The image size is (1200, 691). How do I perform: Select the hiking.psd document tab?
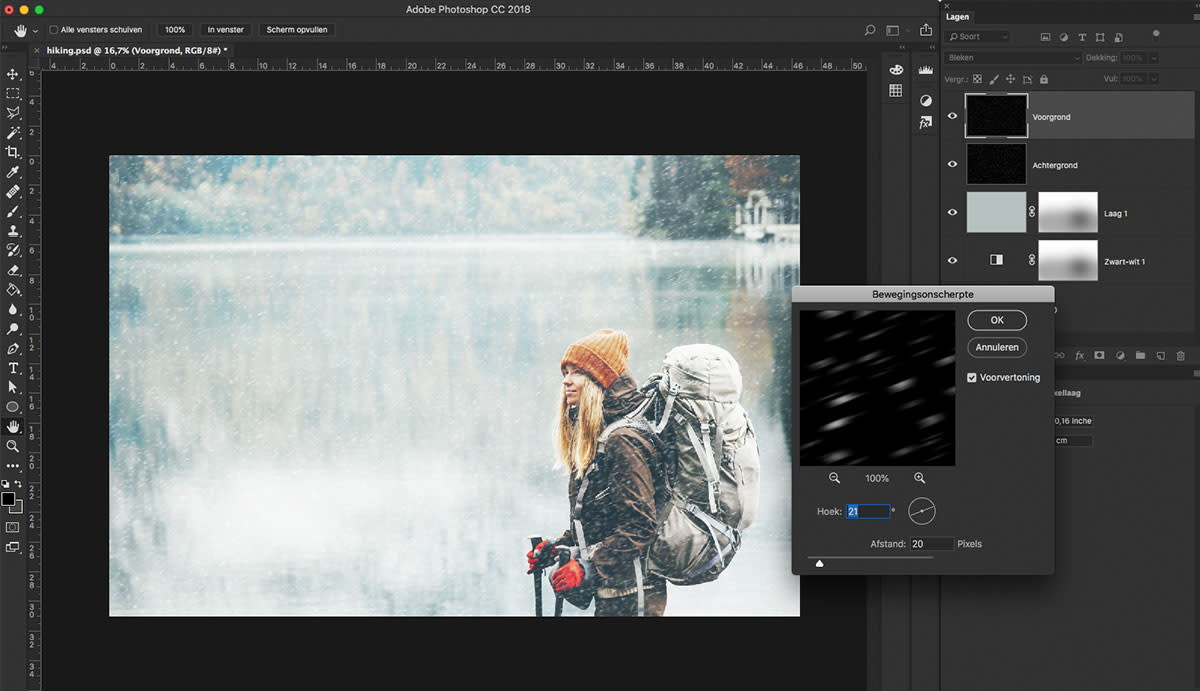(x=137, y=50)
